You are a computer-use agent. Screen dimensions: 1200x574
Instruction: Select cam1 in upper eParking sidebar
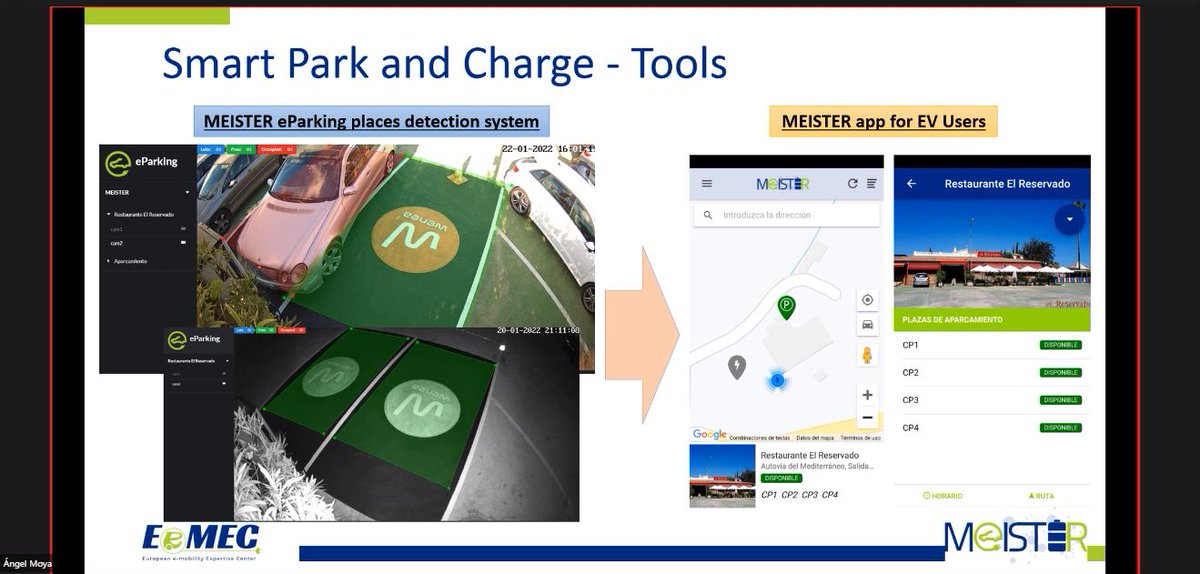pyautogui.click(x=117, y=229)
